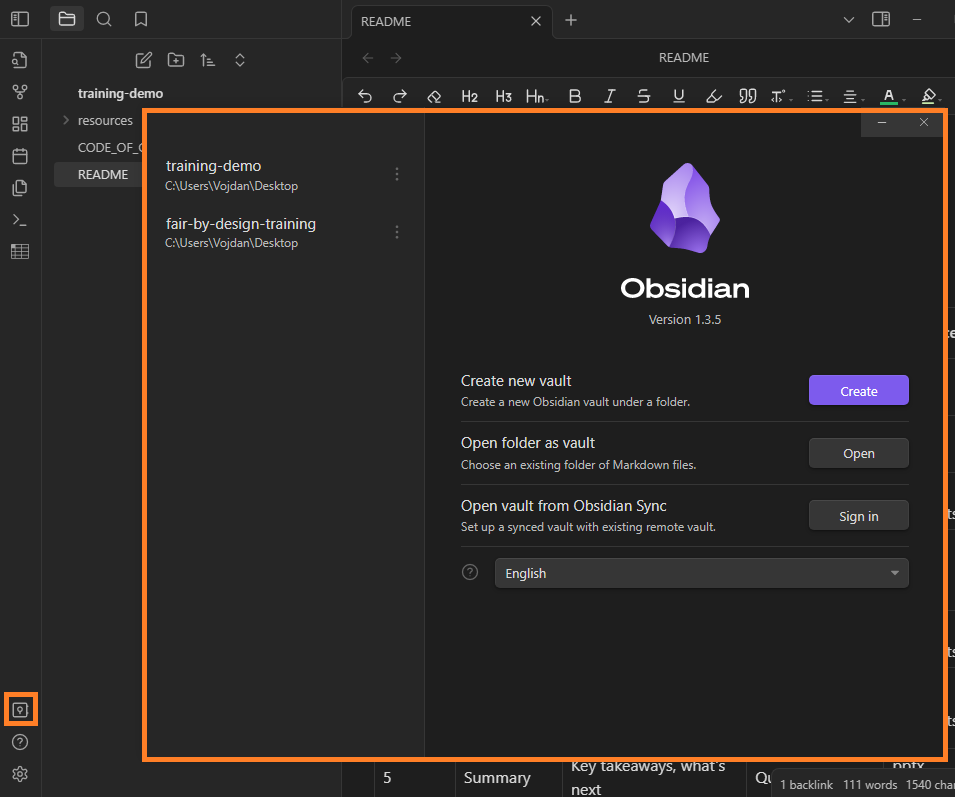Screen dimensions: 955x797
Task: Insert a blockquote using the toolbar icon
Action: coord(747,96)
